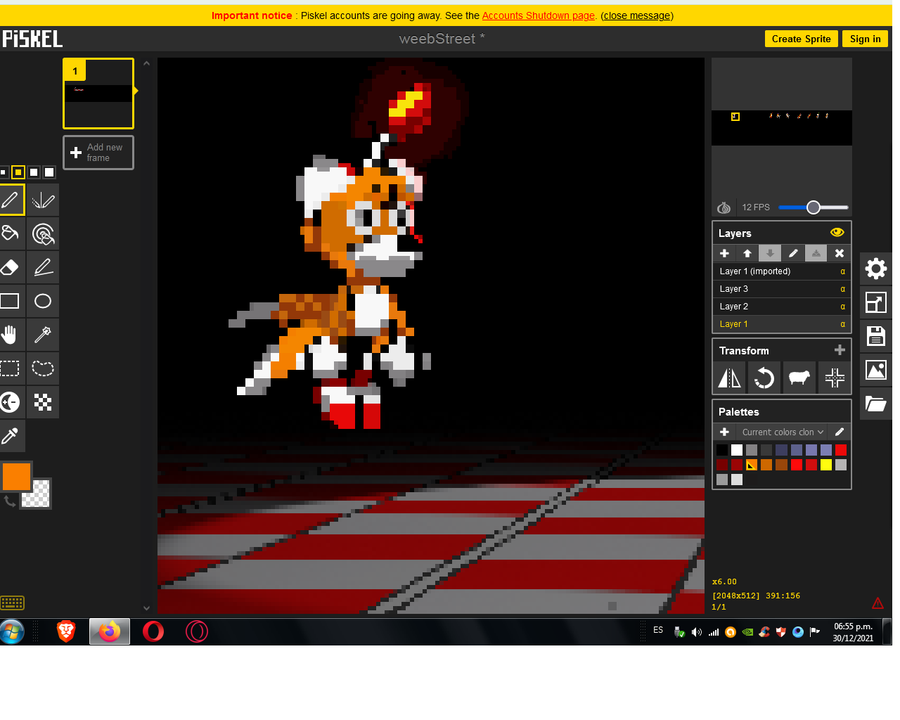900x720 pixels.
Task: Toggle opacity alpha of Layer 2
Action: coord(843,307)
